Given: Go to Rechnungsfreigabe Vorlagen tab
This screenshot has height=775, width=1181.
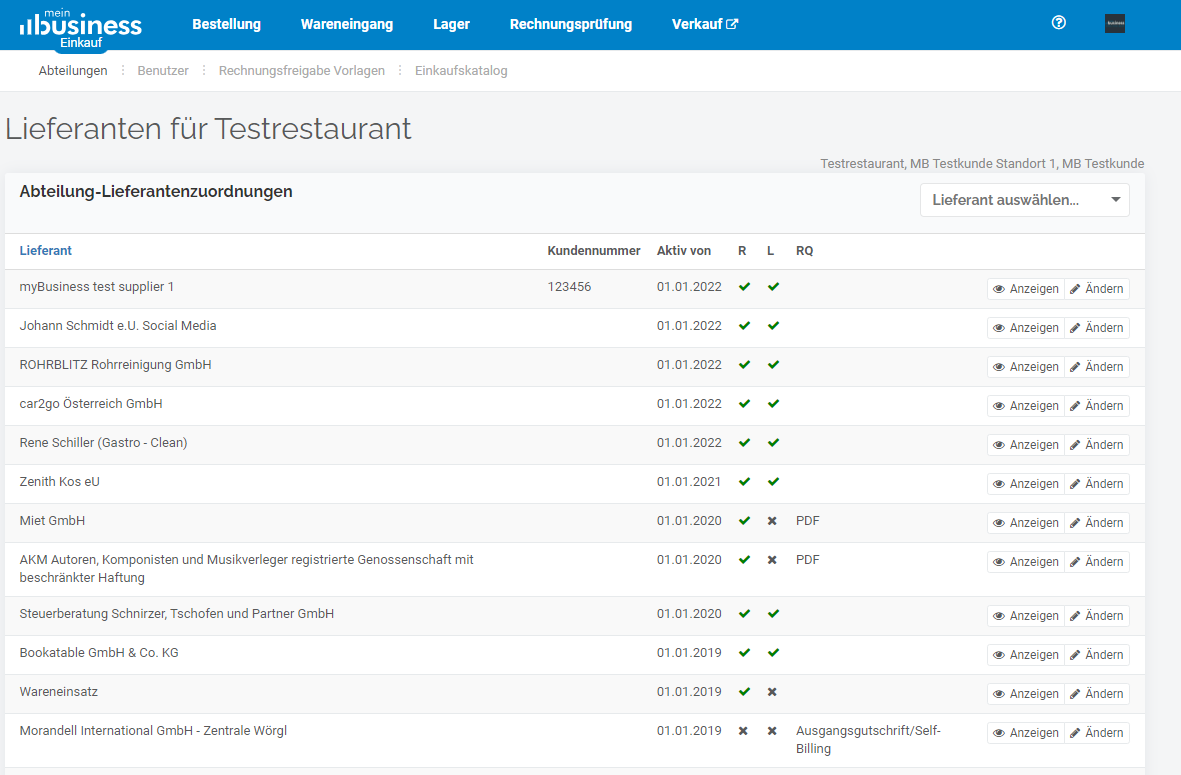Looking at the screenshot, I should [301, 71].
